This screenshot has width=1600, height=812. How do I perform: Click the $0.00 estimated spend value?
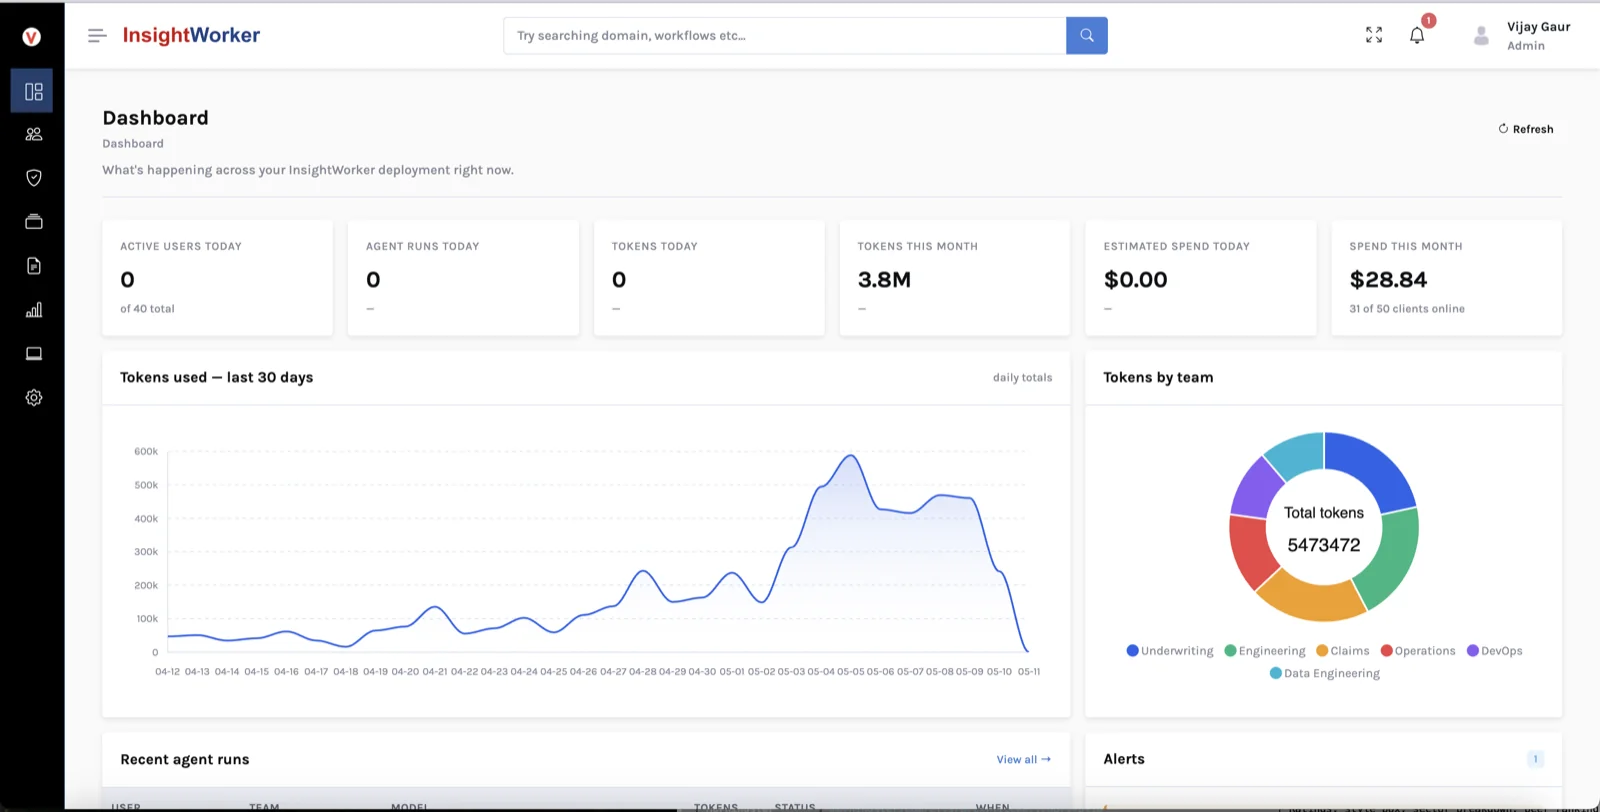[x=1135, y=280]
